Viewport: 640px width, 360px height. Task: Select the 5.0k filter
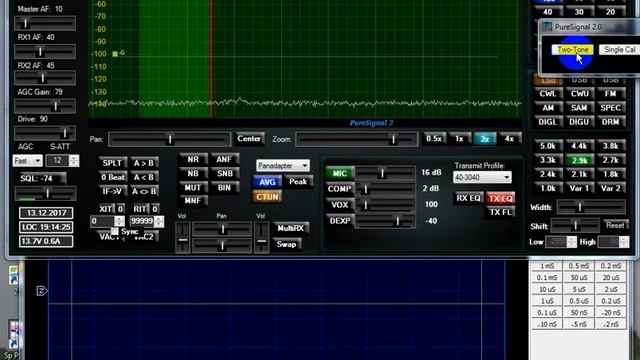(x=547, y=146)
